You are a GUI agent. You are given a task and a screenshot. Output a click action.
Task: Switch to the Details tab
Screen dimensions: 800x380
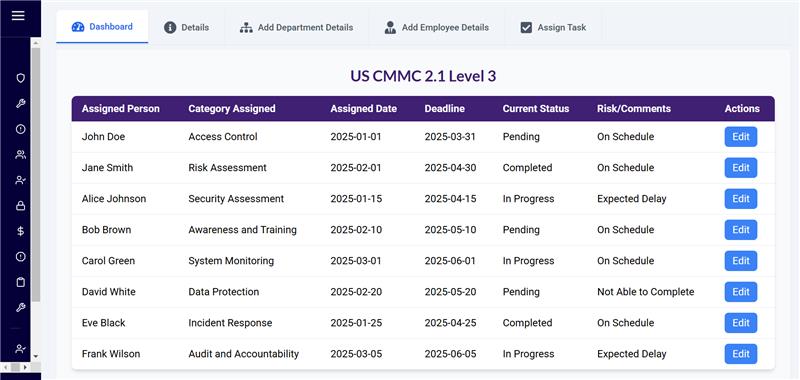pyautogui.click(x=186, y=28)
